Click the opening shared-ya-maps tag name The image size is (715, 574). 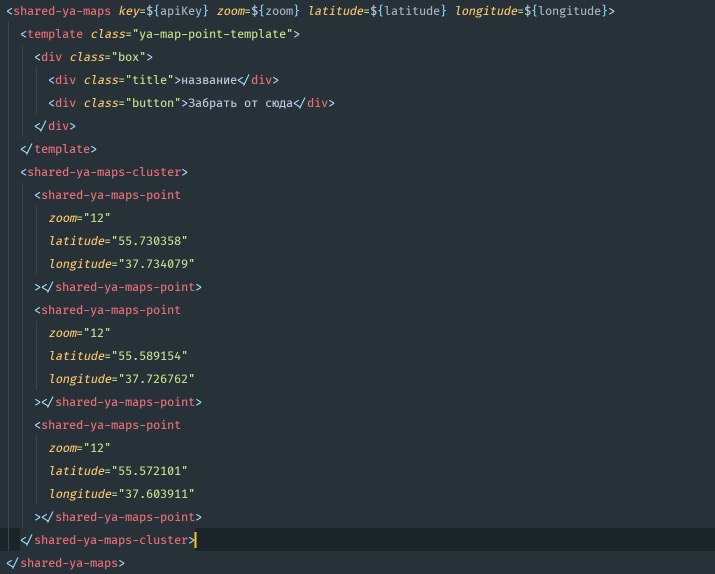point(62,11)
